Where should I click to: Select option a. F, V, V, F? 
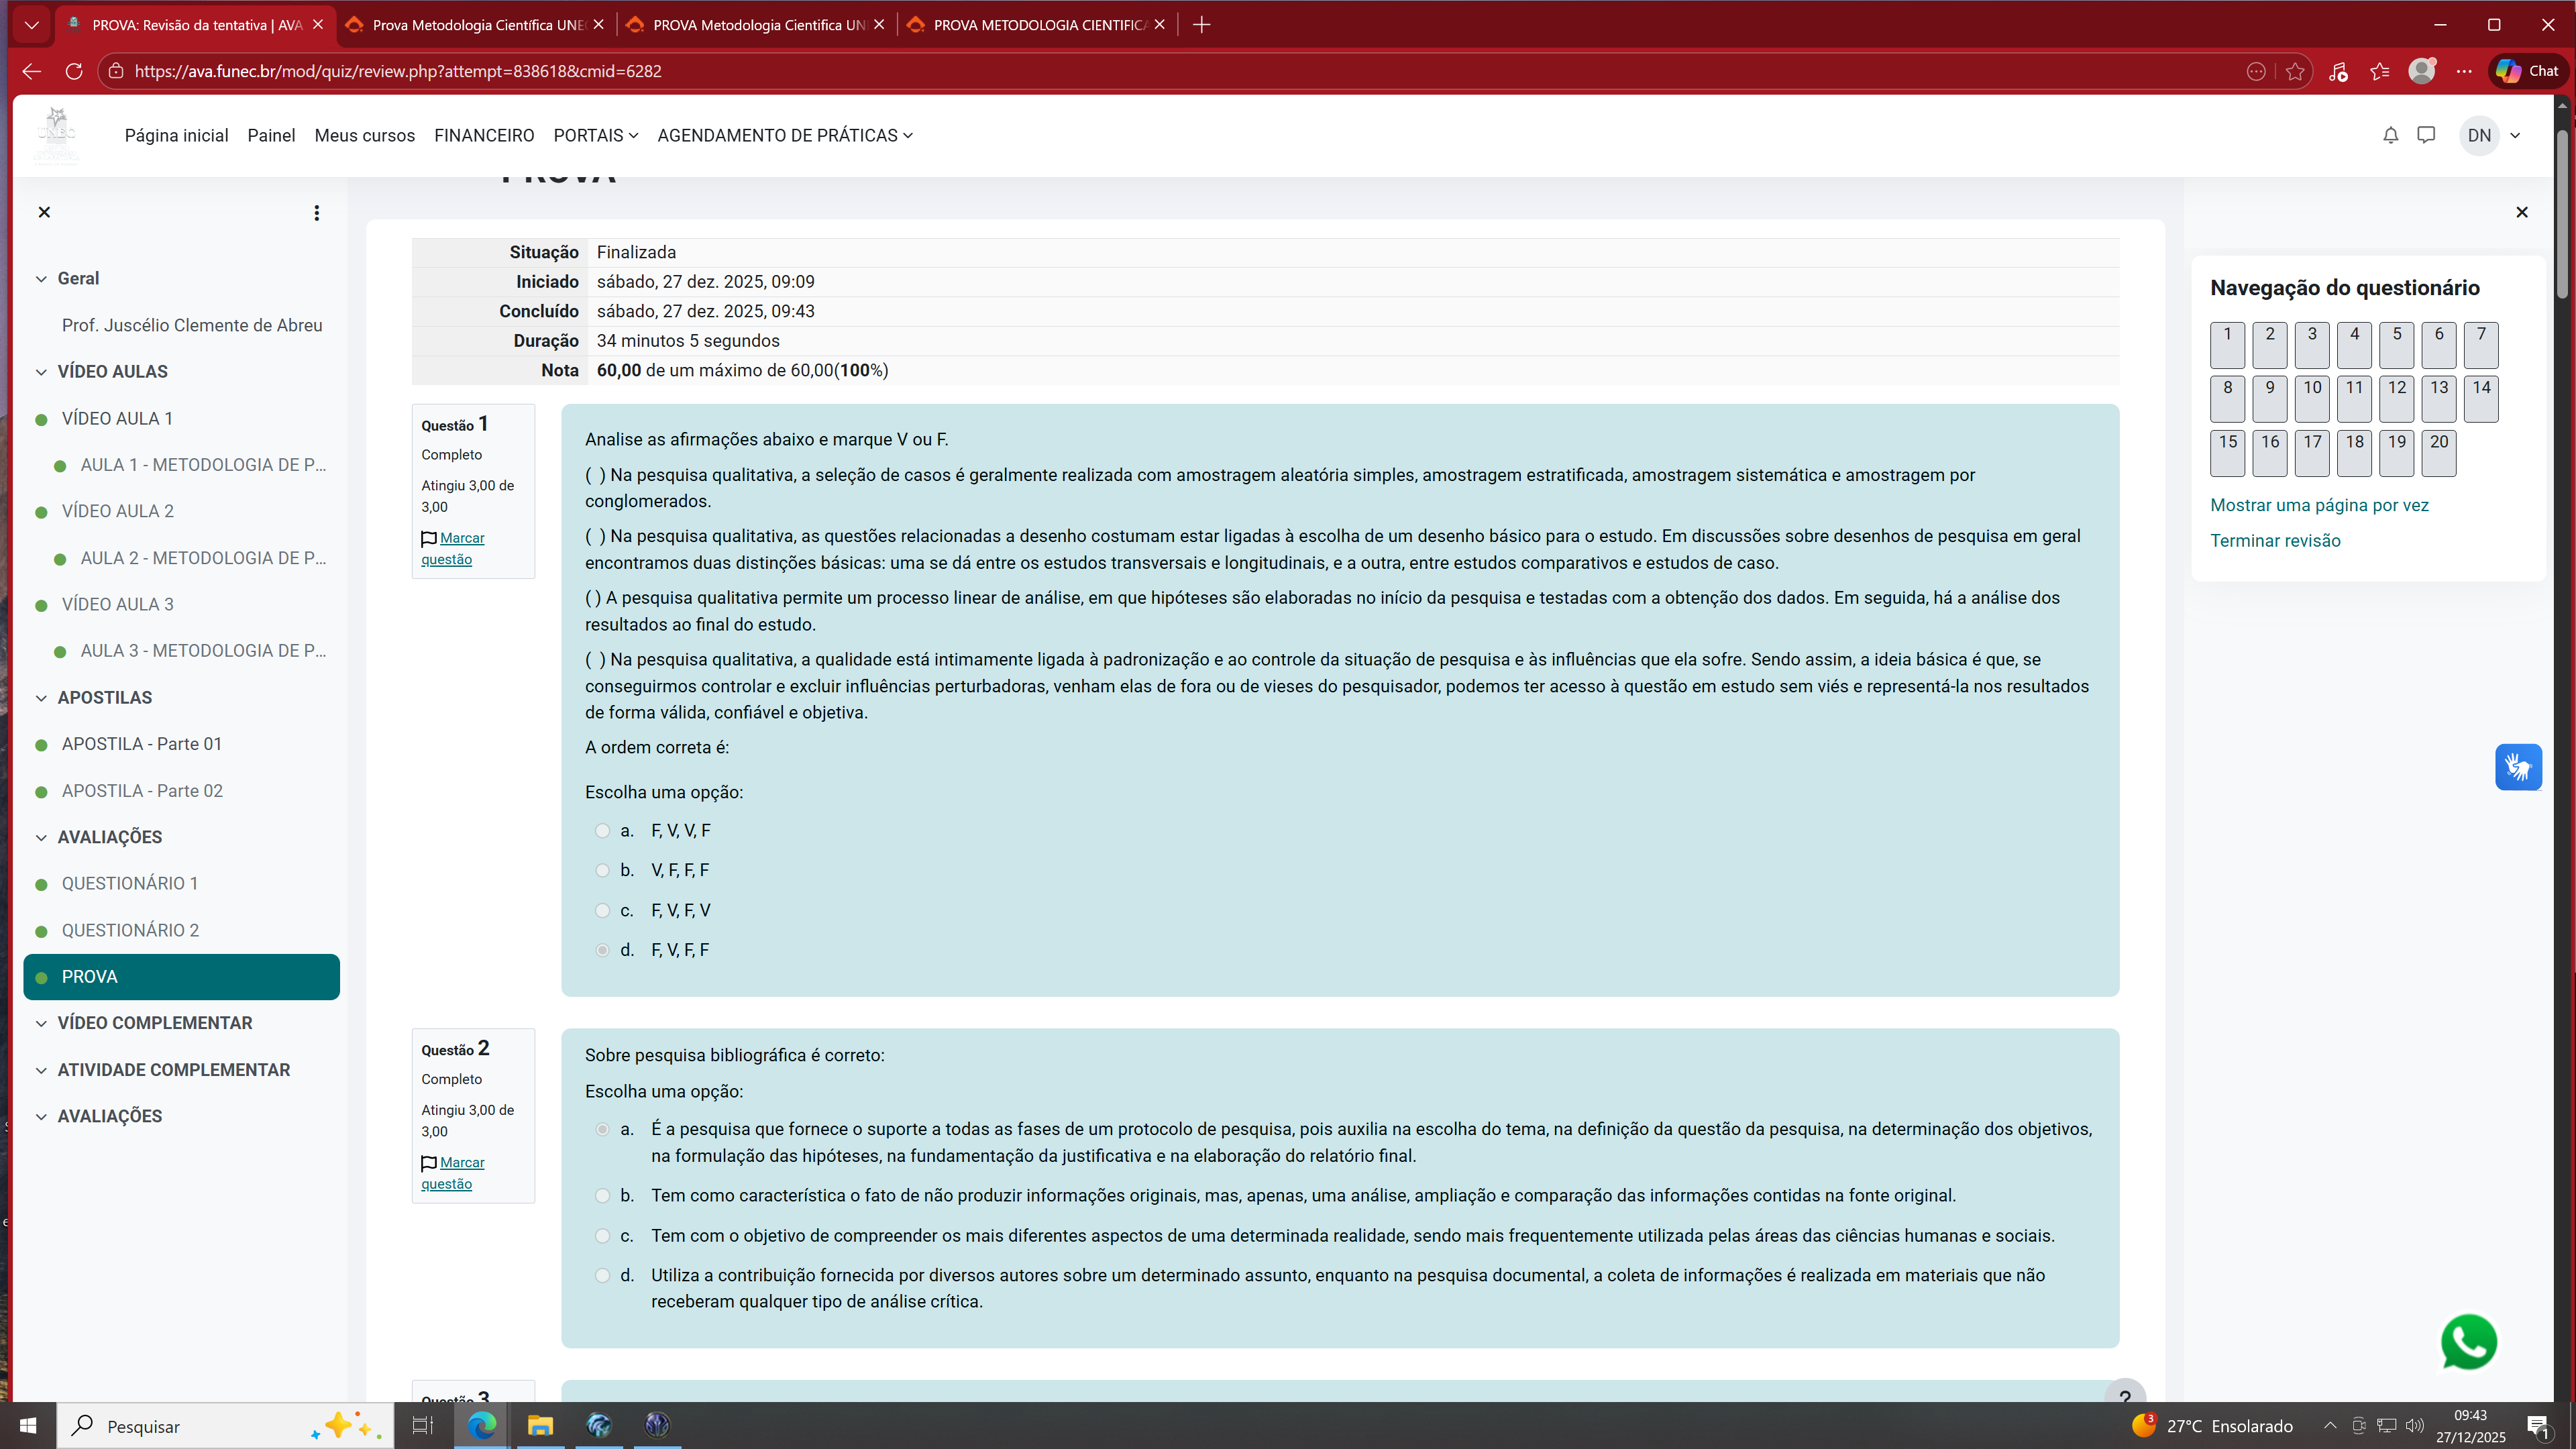(602, 830)
